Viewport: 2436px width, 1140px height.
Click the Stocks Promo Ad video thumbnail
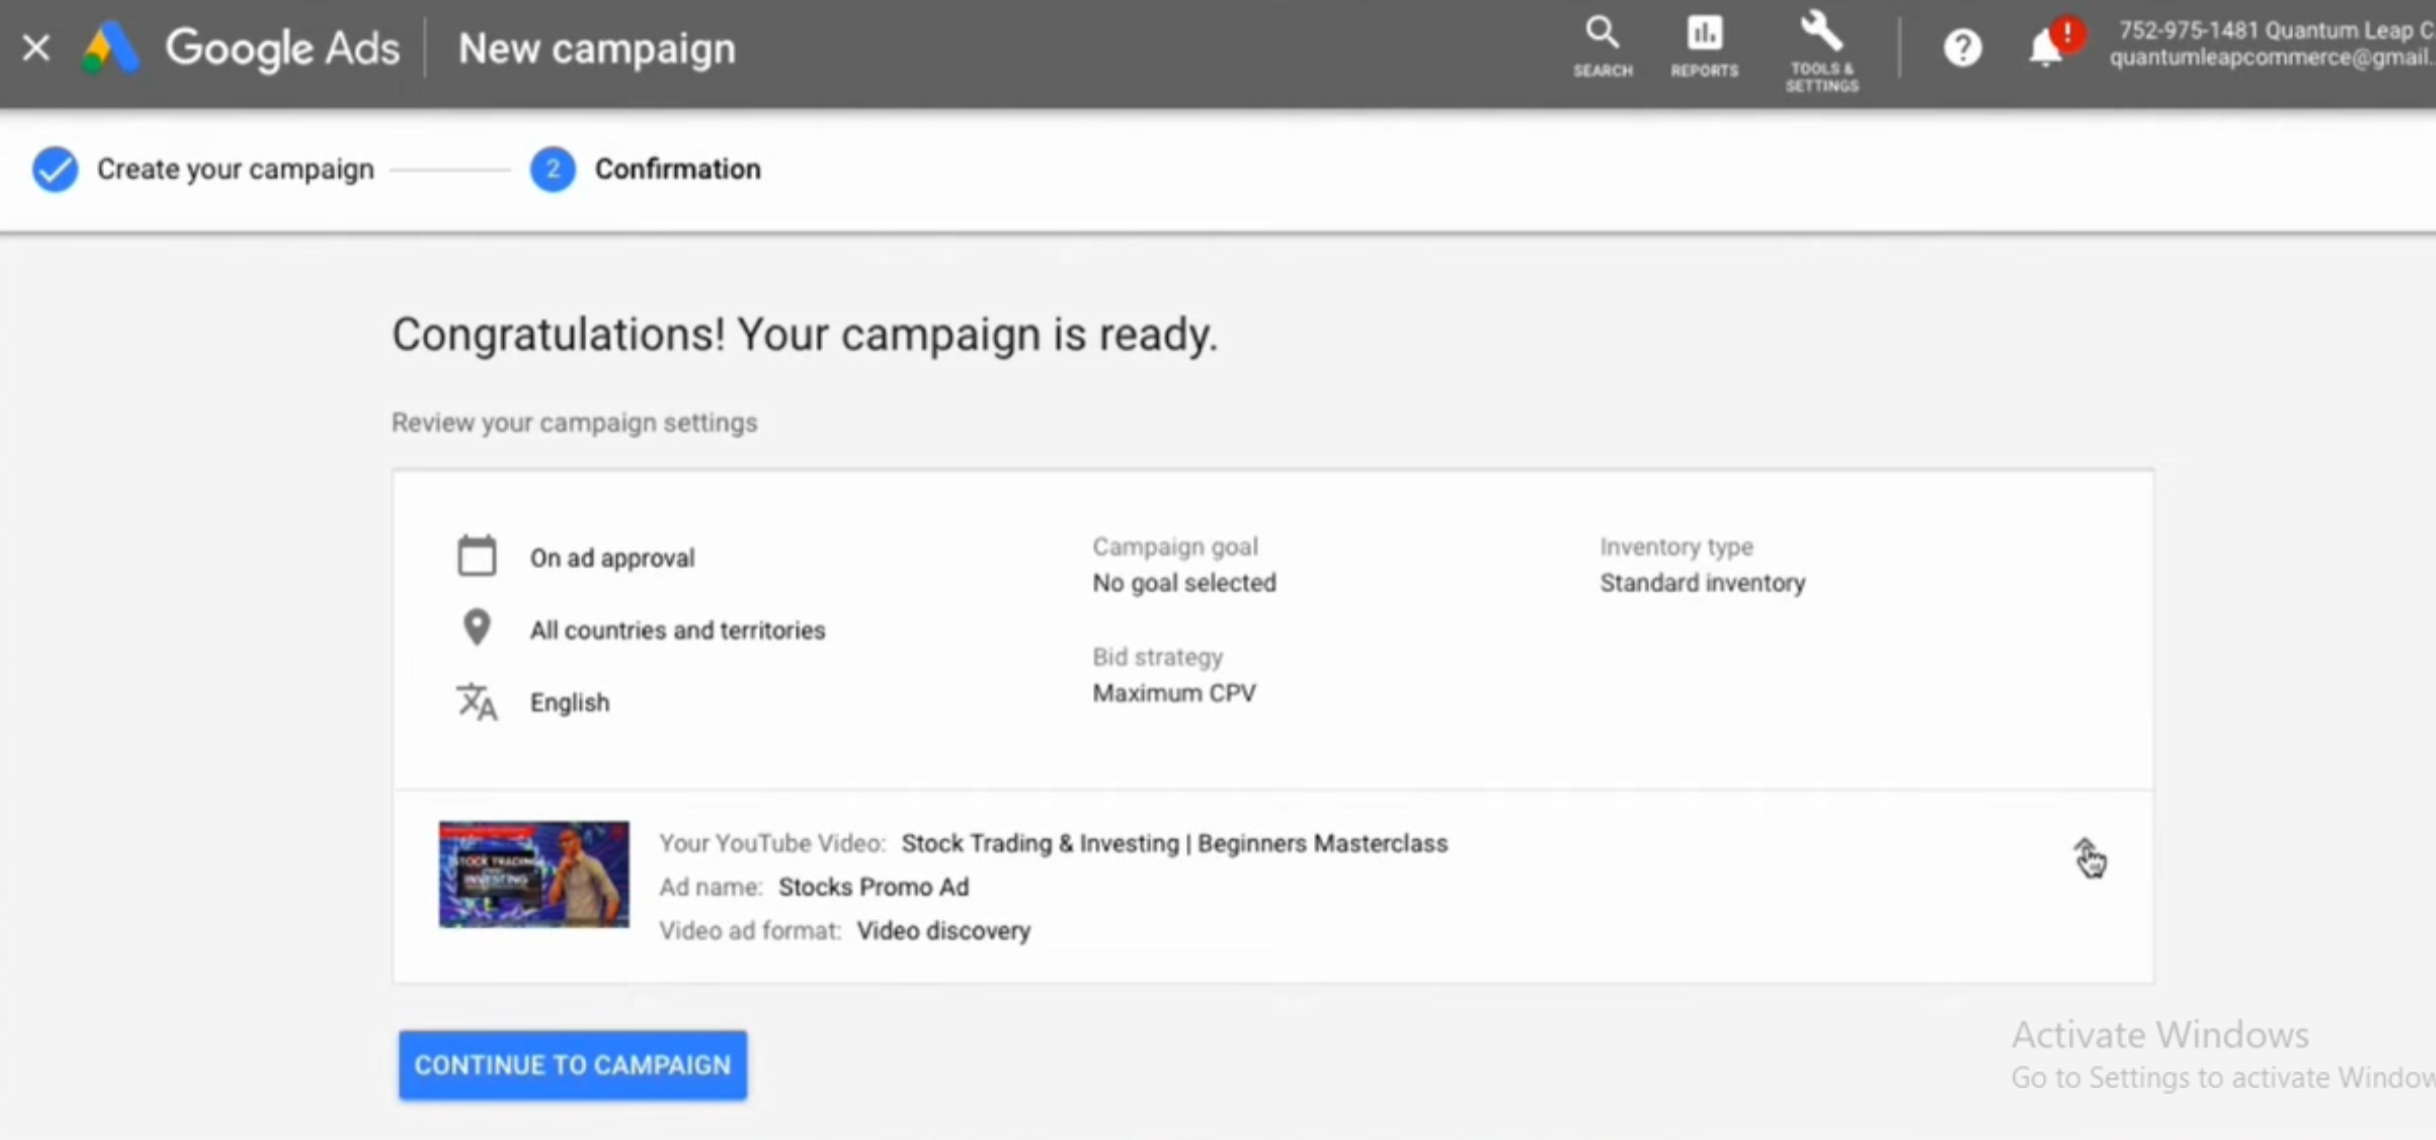tap(533, 873)
